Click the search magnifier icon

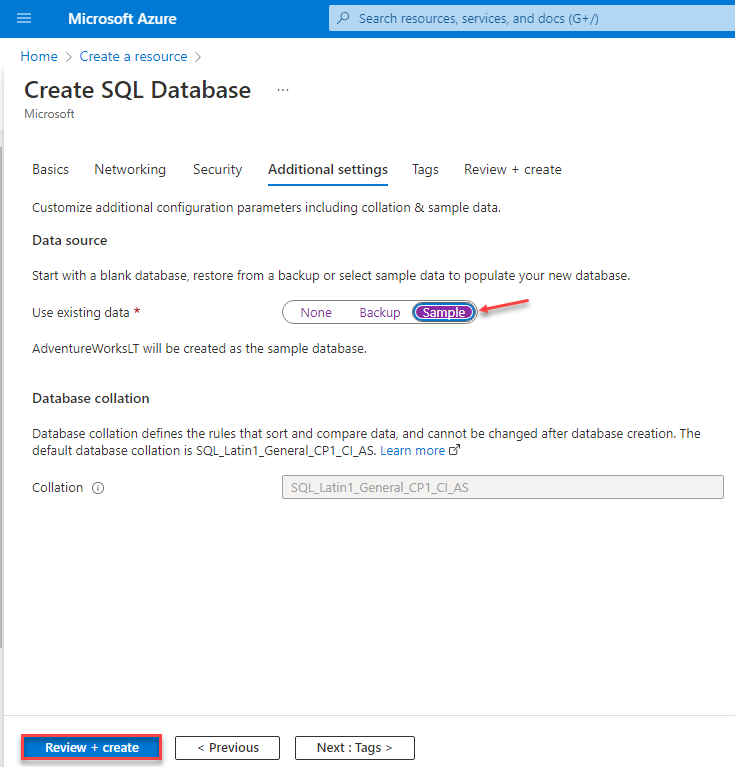(x=343, y=18)
